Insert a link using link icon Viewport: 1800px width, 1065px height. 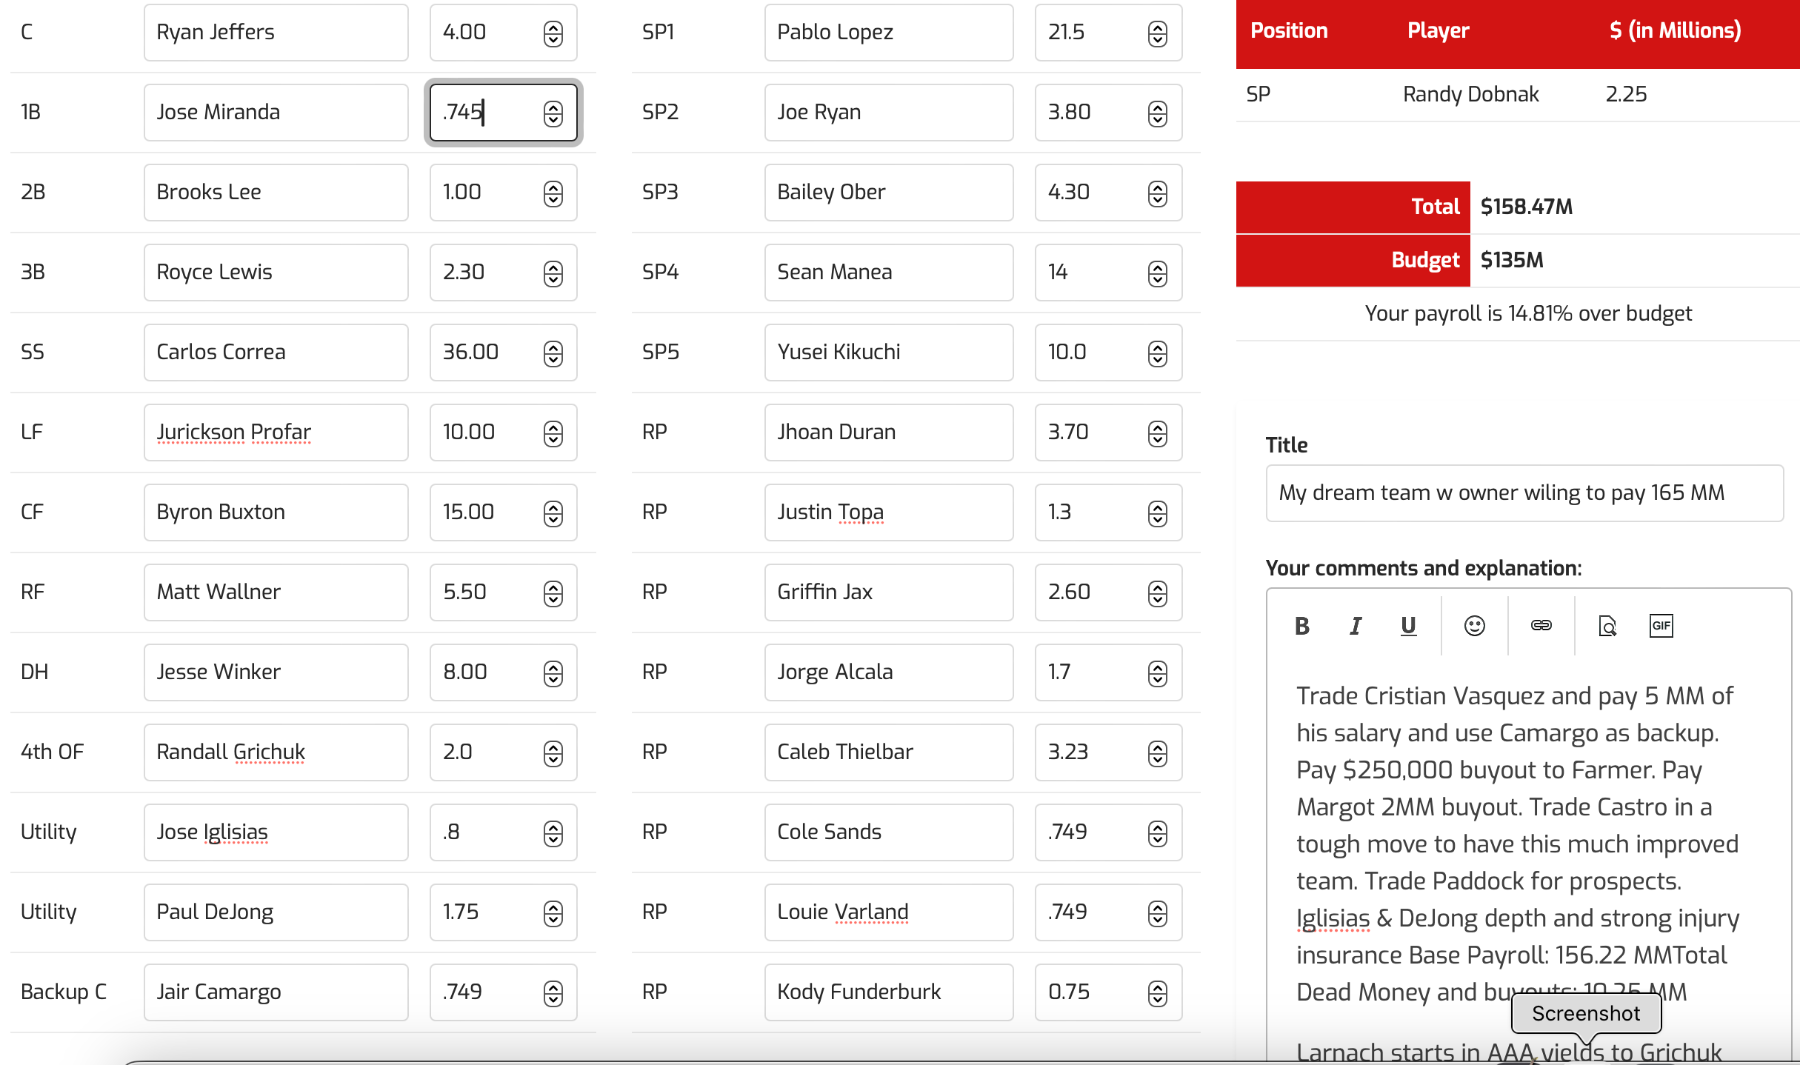[1541, 626]
